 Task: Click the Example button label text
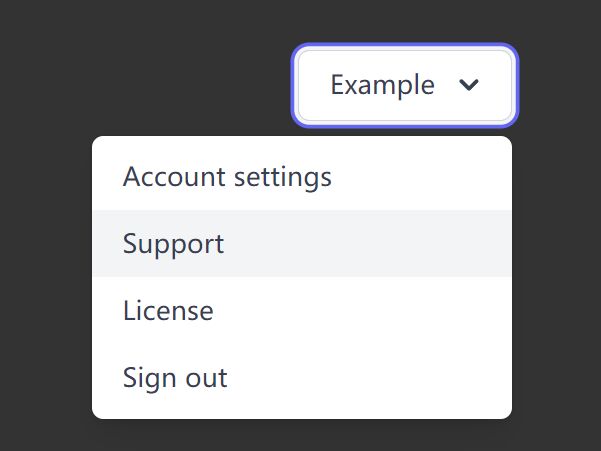coord(383,85)
